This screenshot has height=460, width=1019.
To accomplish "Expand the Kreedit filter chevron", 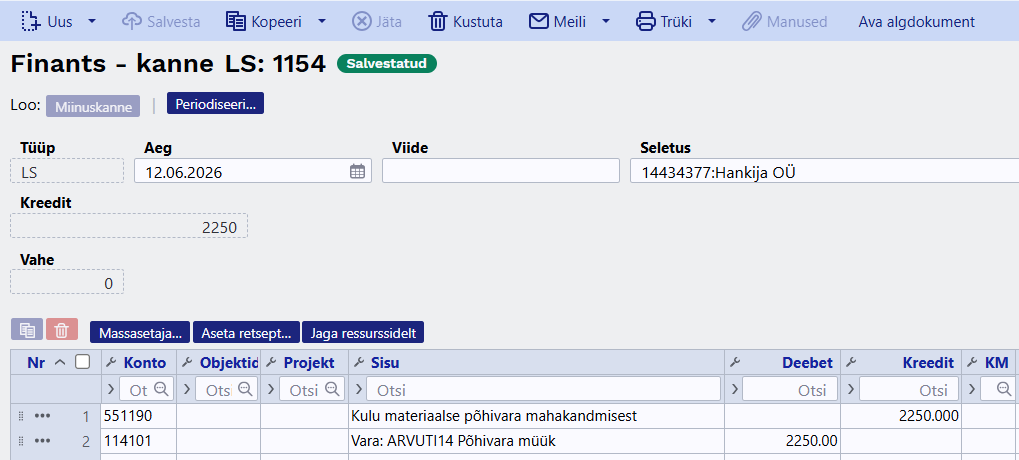I will [851, 389].
